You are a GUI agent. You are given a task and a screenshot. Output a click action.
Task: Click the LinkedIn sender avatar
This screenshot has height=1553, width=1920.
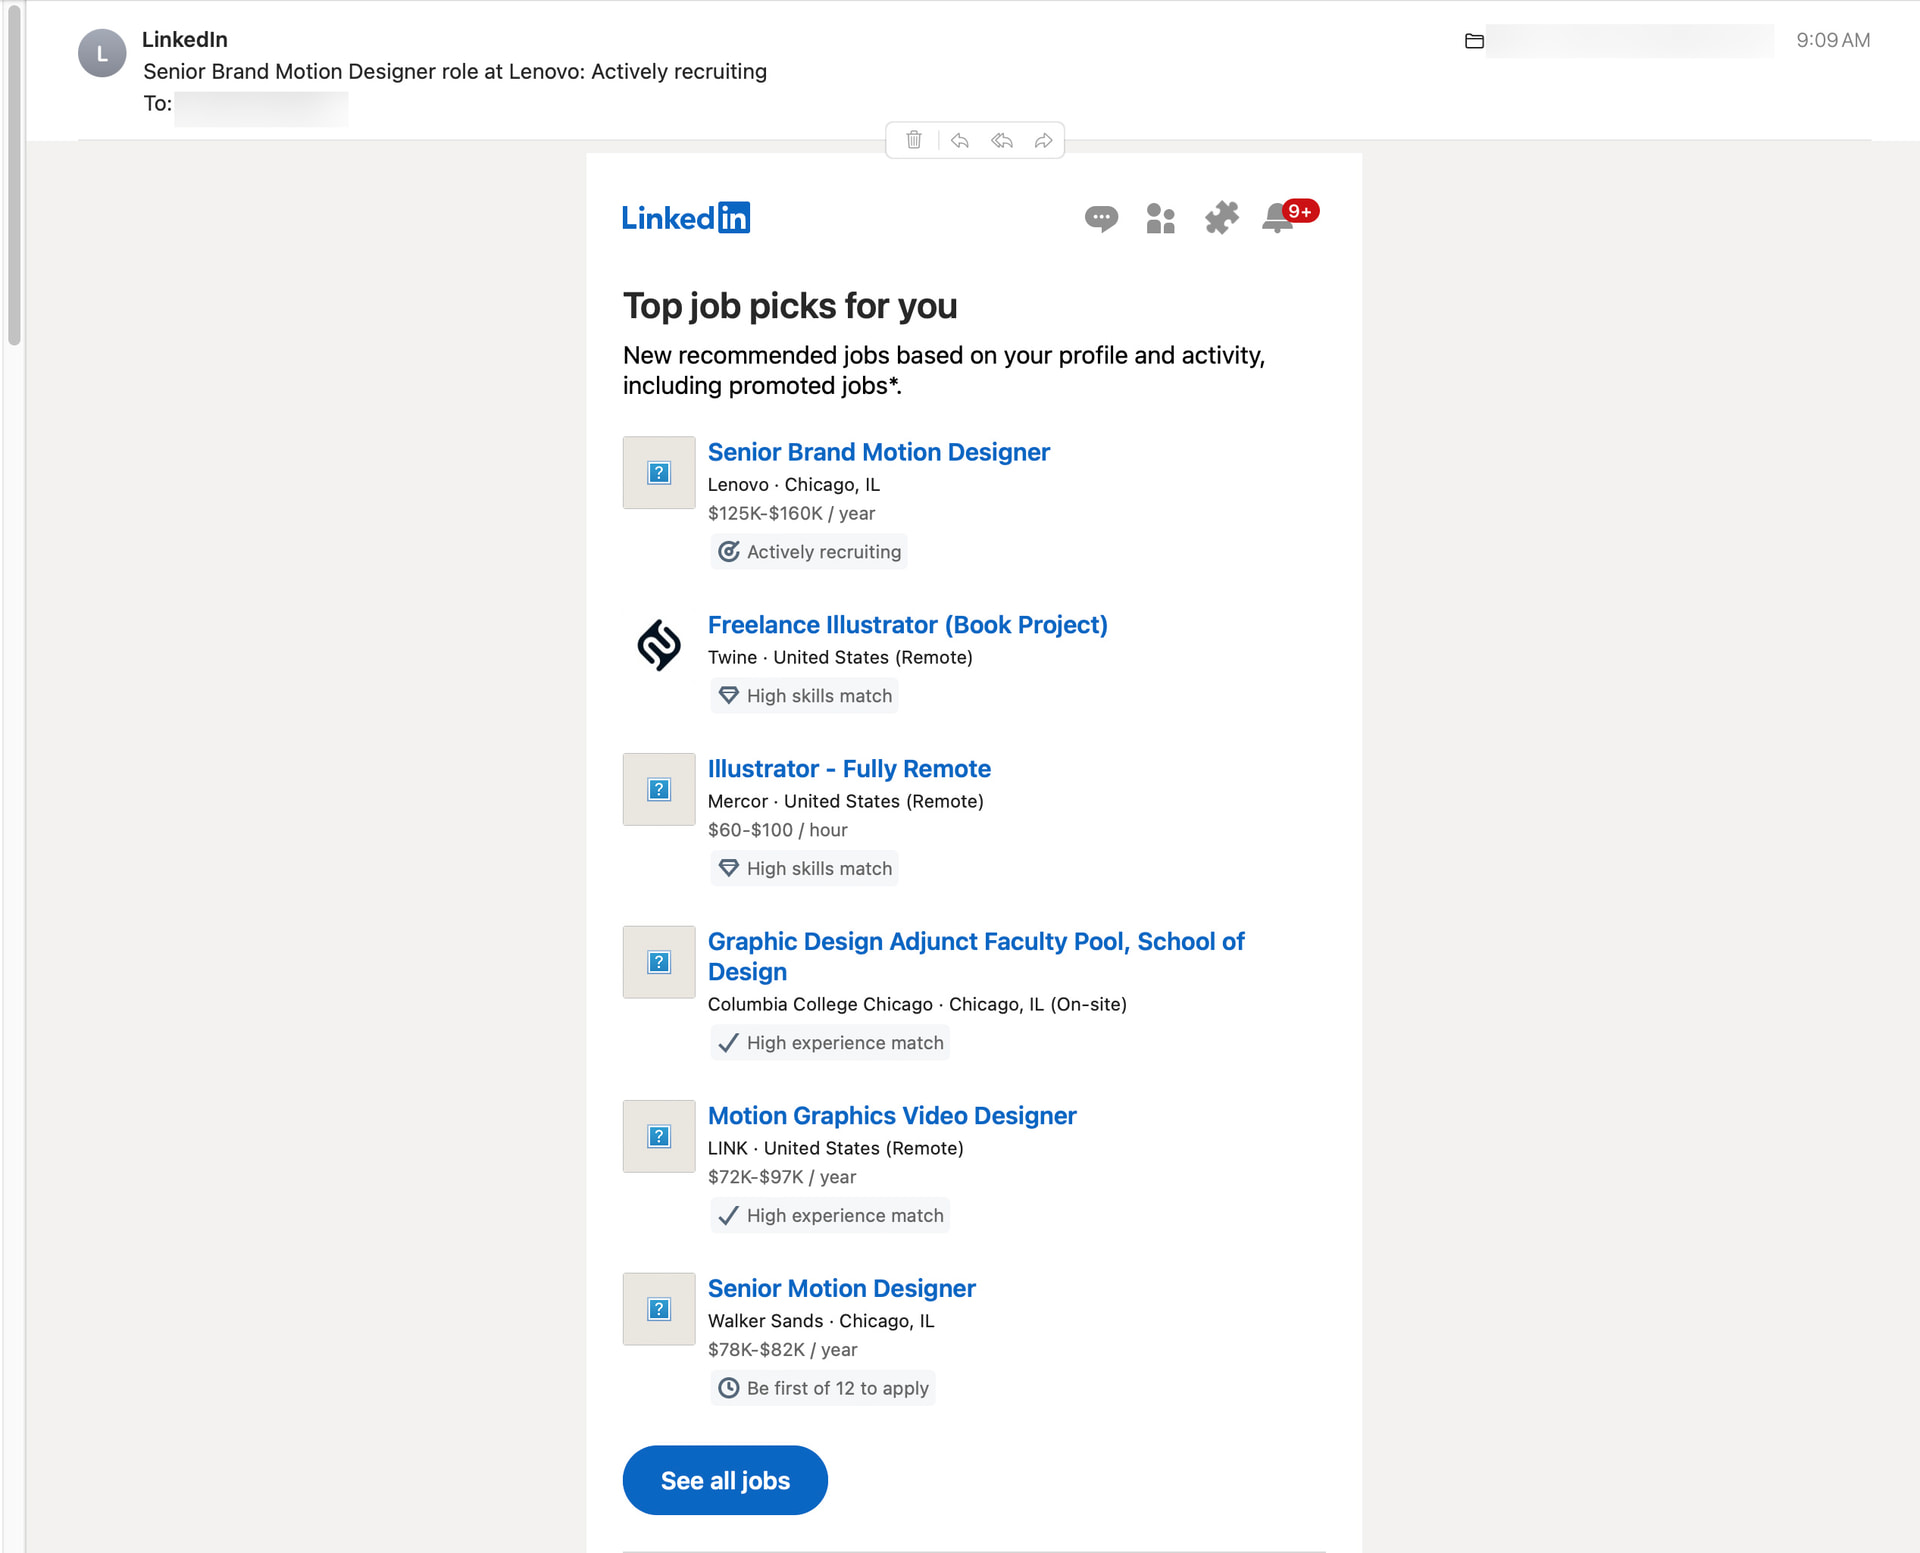pyautogui.click(x=102, y=54)
